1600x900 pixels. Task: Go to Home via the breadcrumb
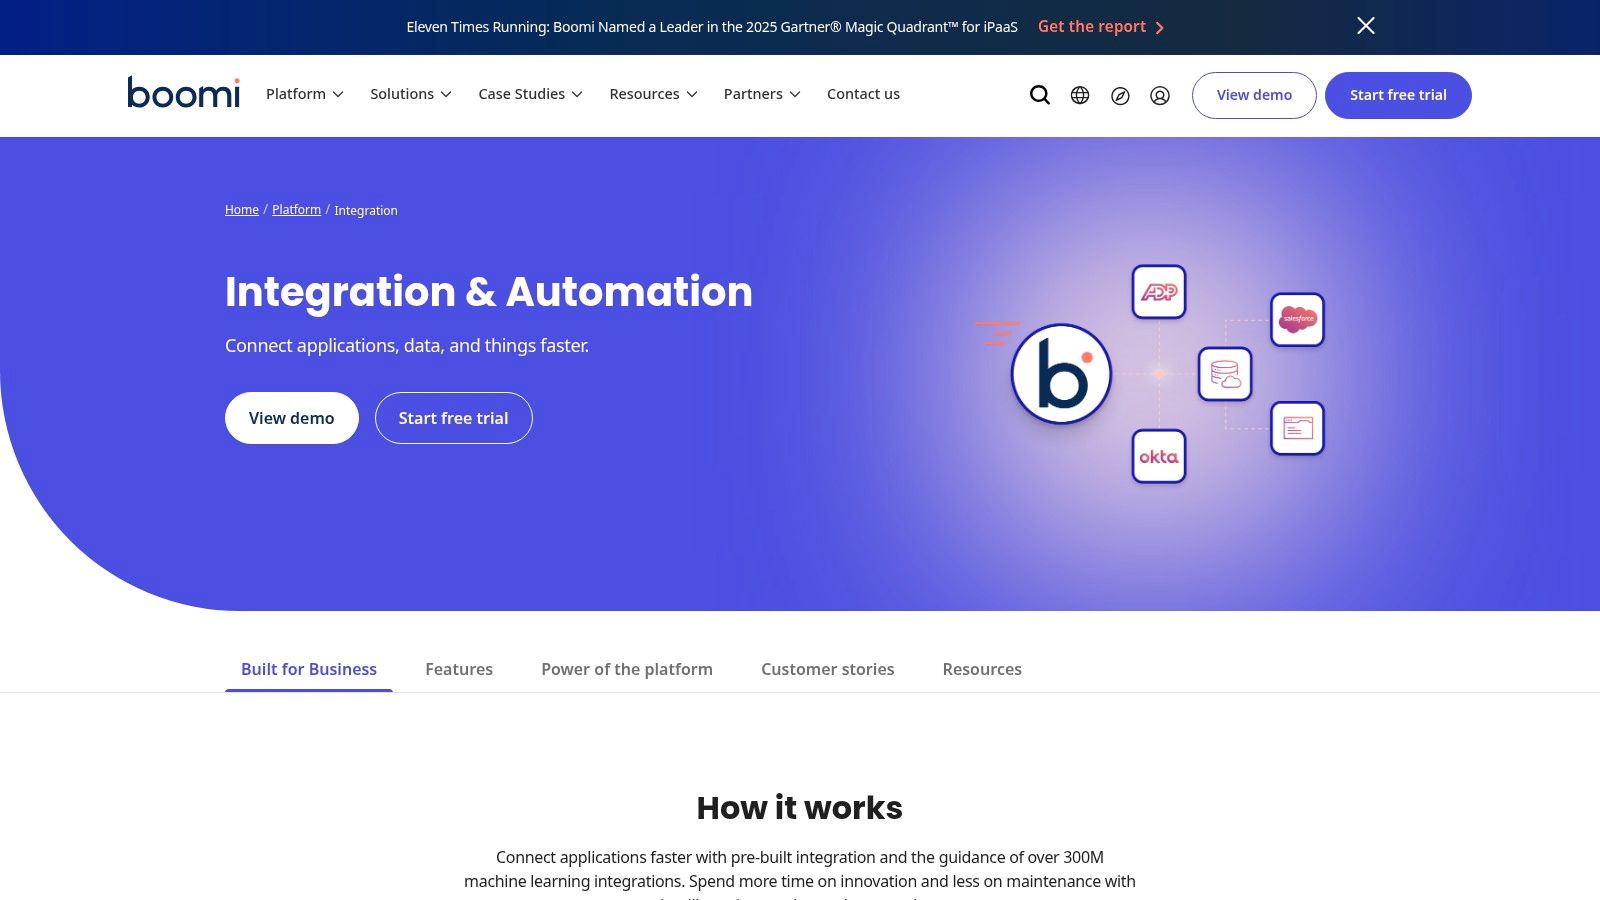click(242, 210)
